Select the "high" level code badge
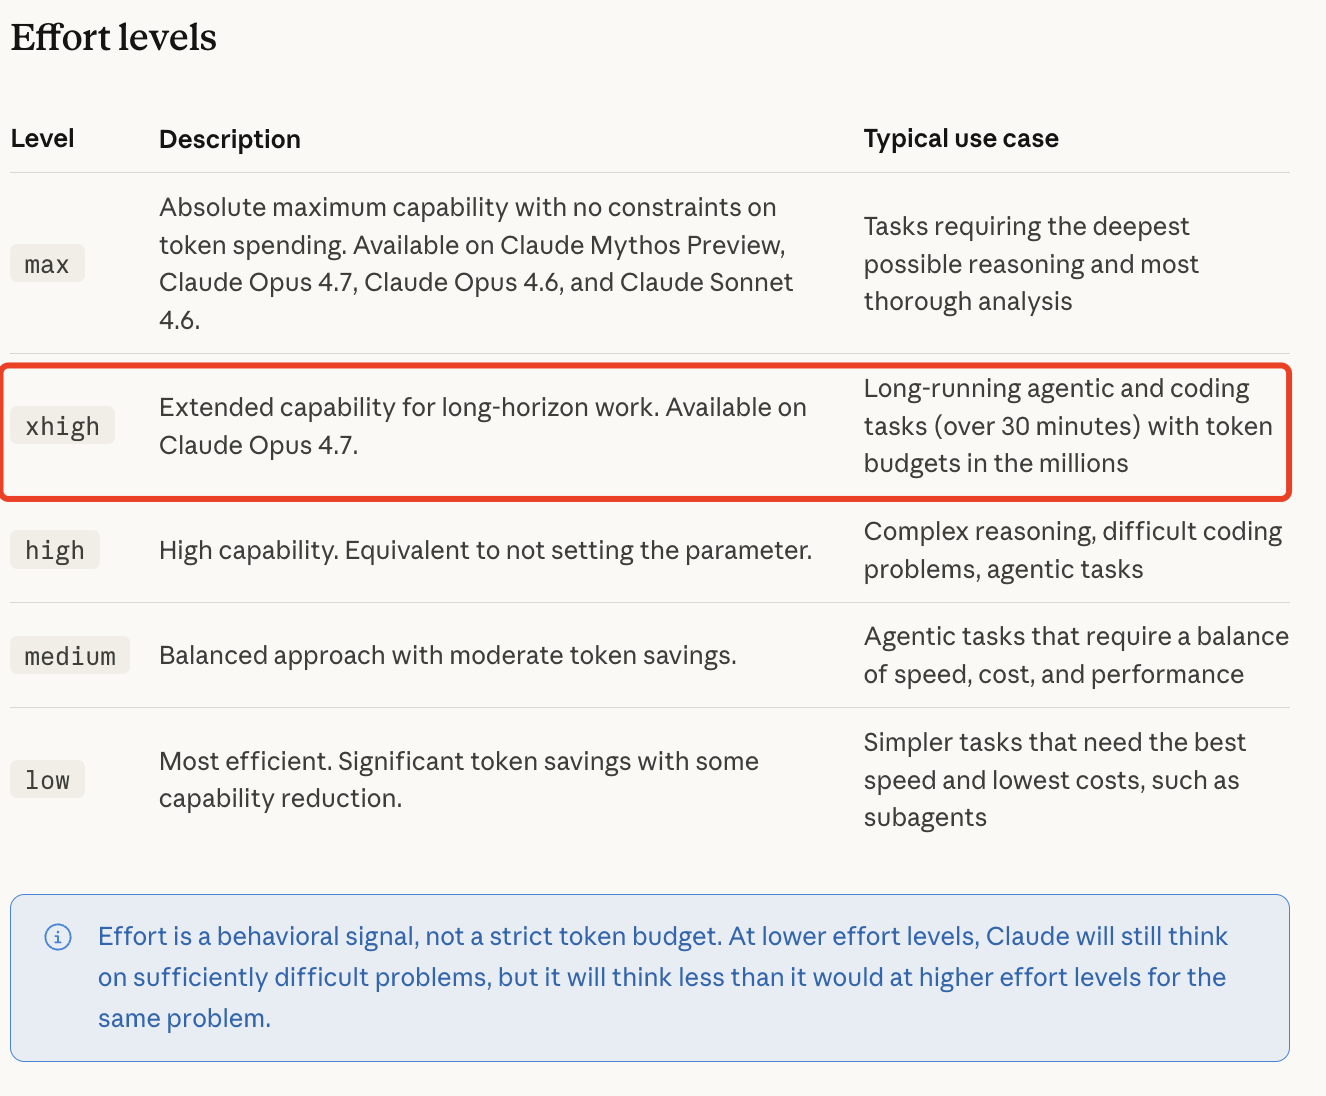Viewport: 1326px width, 1096px height. (55, 550)
